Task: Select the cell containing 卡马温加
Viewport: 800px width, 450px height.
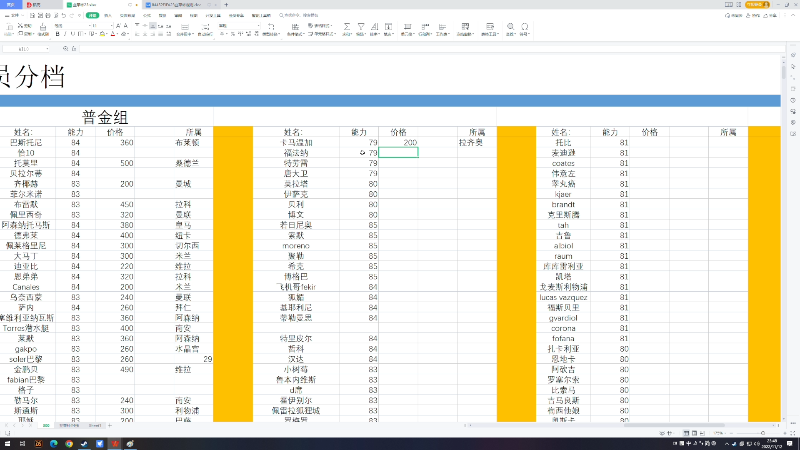Action: click(296, 142)
